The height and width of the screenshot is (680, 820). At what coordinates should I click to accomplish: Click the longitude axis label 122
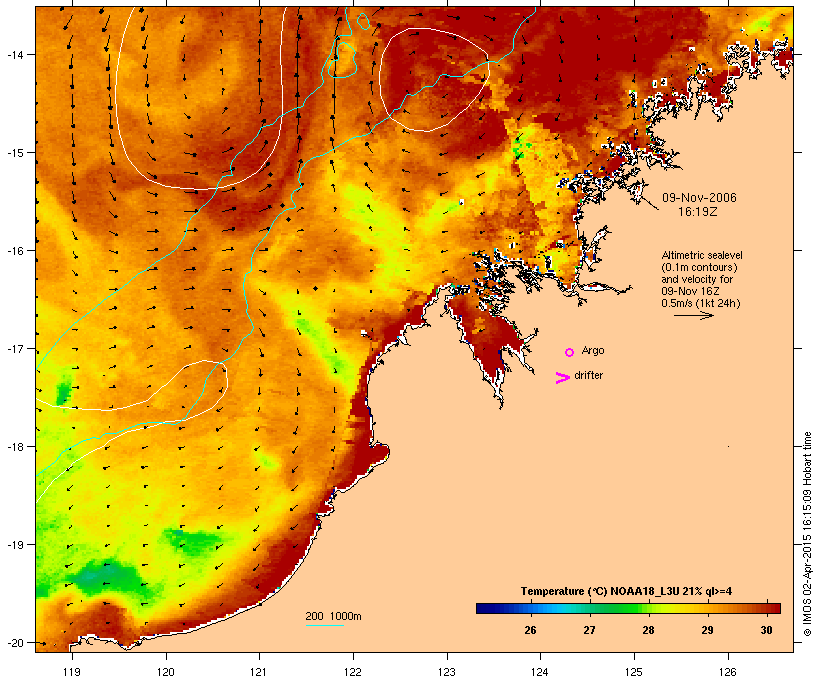pos(353,672)
